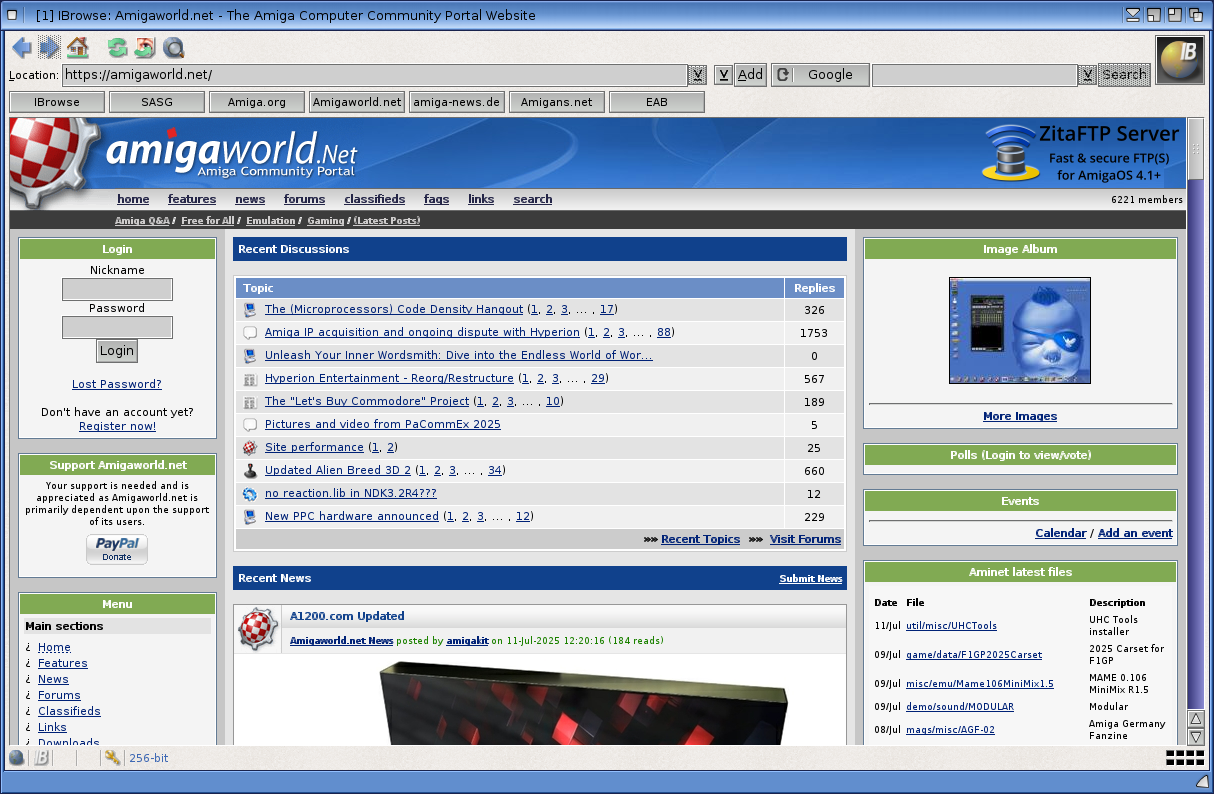Focus the Password input field

(117, 327)
